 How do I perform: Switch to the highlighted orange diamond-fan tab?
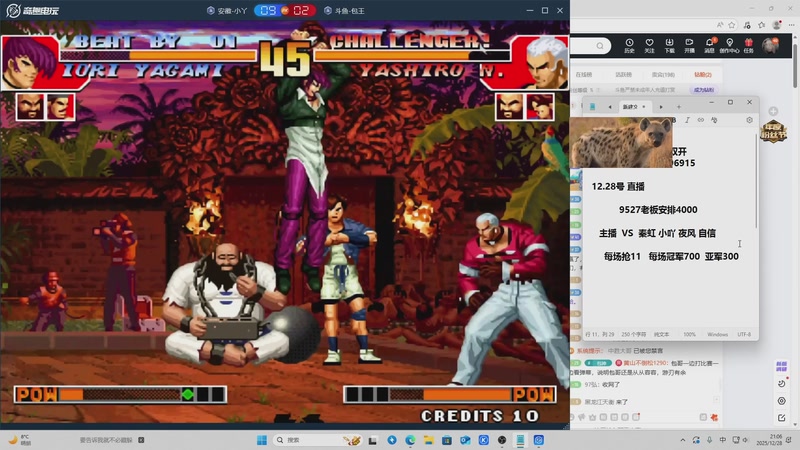[x=703, y=74]
